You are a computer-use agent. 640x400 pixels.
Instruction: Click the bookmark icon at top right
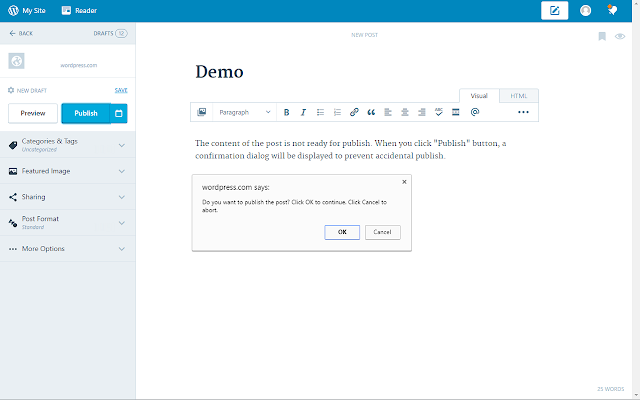tap(602, 36)
